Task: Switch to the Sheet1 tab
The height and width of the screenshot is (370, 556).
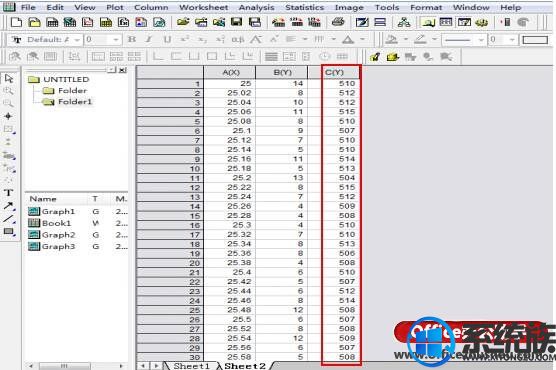Action: click(x=191, y=366)
